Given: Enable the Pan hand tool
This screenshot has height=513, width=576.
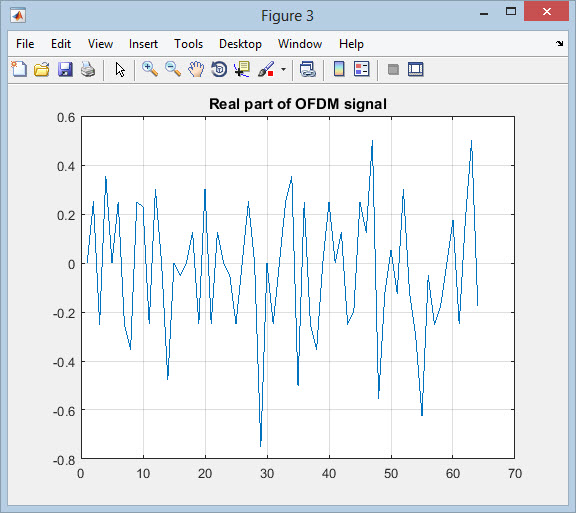Looking at the screenshot, I should [x=196, y=69].
